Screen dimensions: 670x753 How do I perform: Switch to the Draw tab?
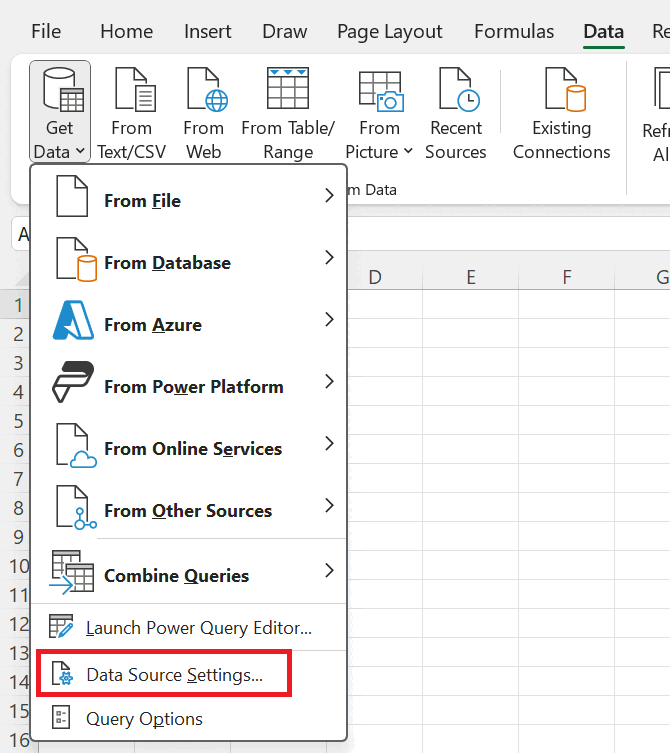click(x=285, y=32)
